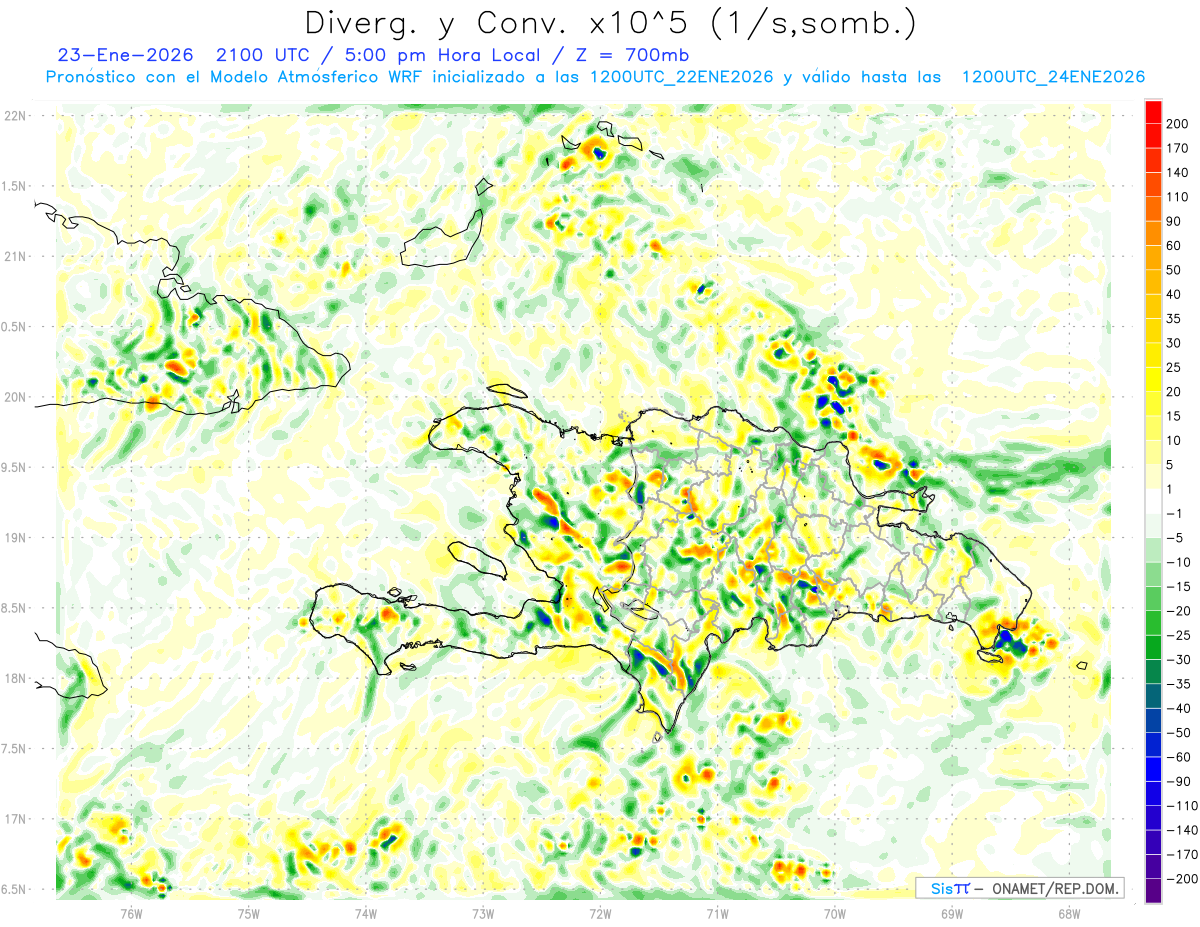1200x927 pixels.
Task: Click the color bar value -140
Action: pos(1183,830)
